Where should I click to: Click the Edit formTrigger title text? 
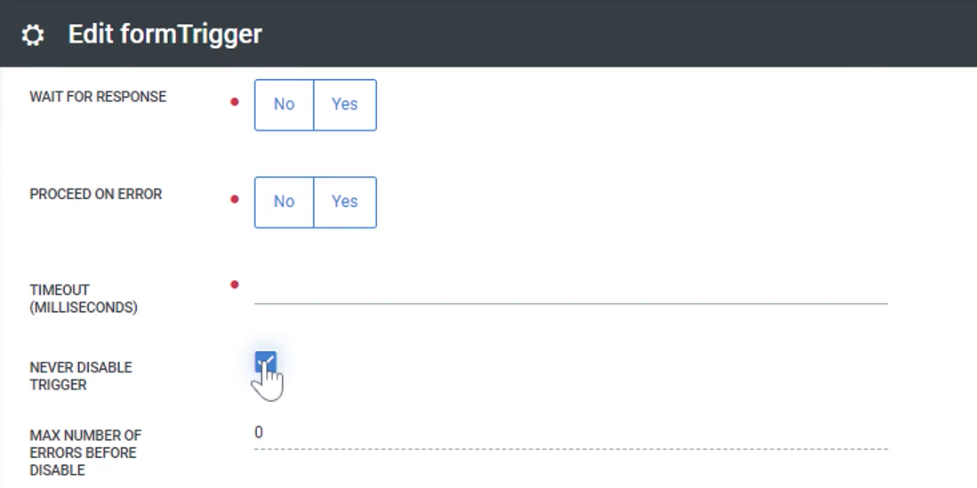pyautogui.click(x=165, y=34)
